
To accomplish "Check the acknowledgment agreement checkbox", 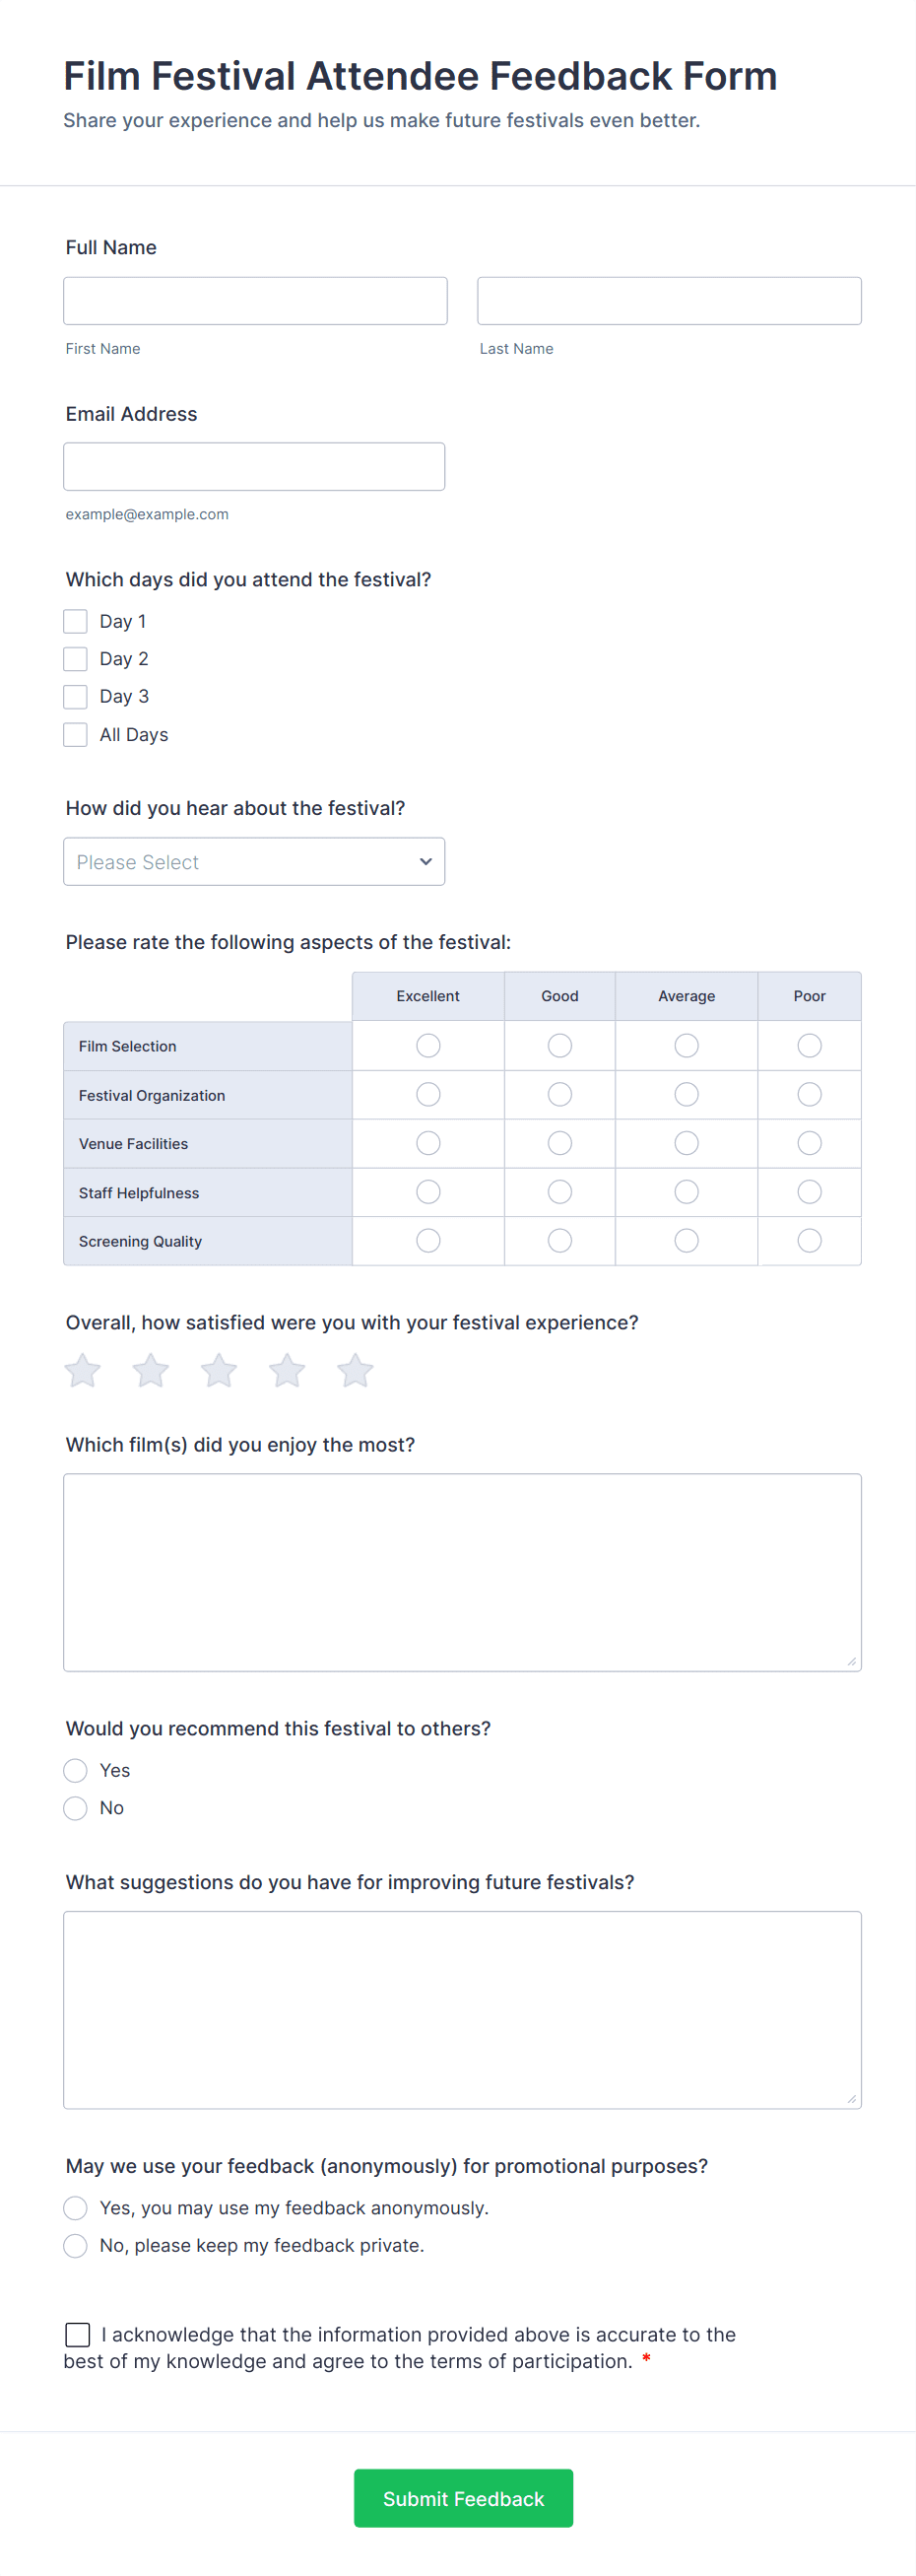I will coord(78,2334).
